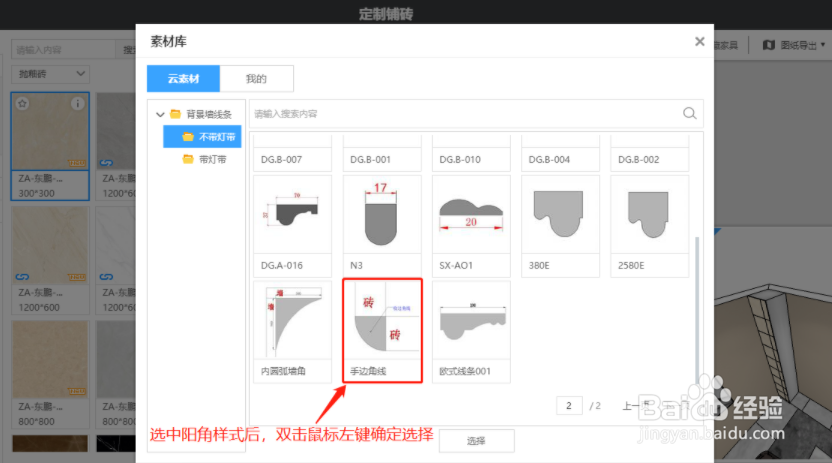Open the 抛釉砖 dropdown in background panel
This screenshot has height=463, width=832.
pyautogui.click(x=50, y=74)
